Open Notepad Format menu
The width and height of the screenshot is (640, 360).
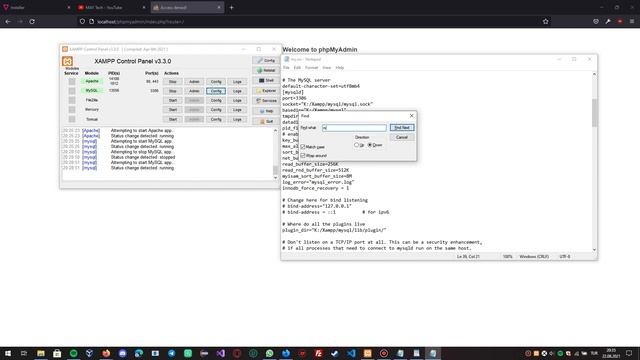click(311, 68)
